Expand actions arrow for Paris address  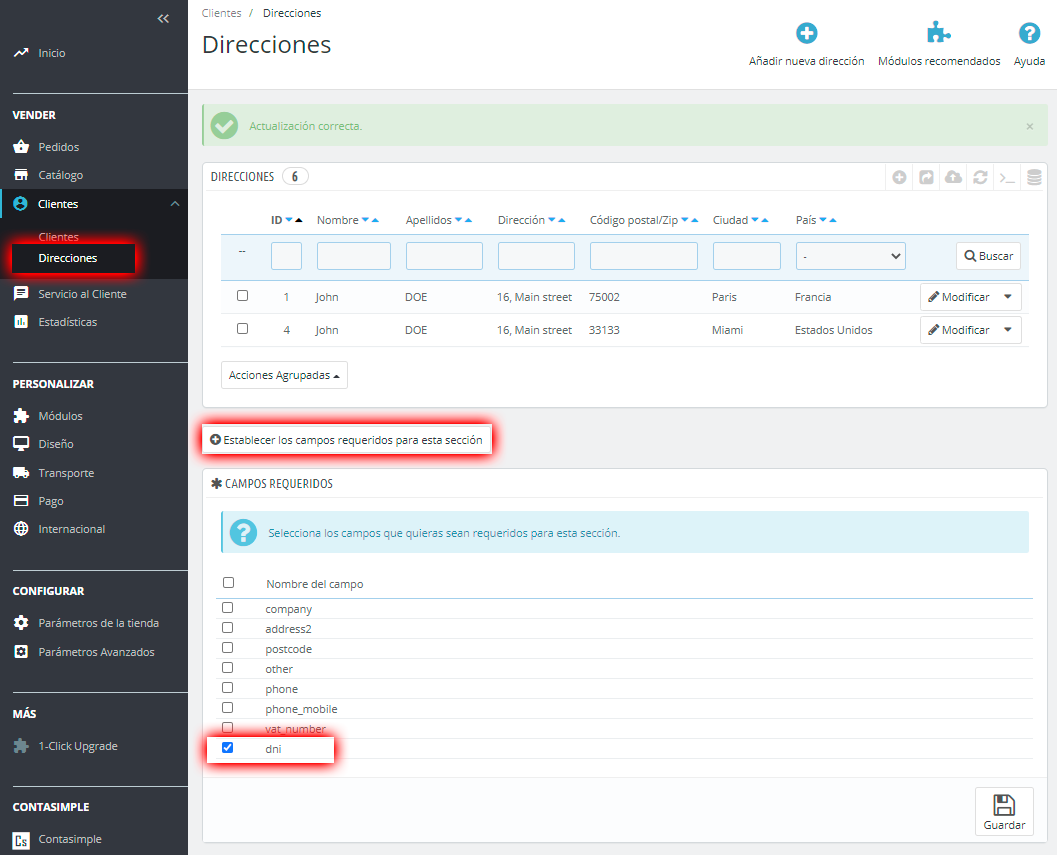click(1008, 297)
